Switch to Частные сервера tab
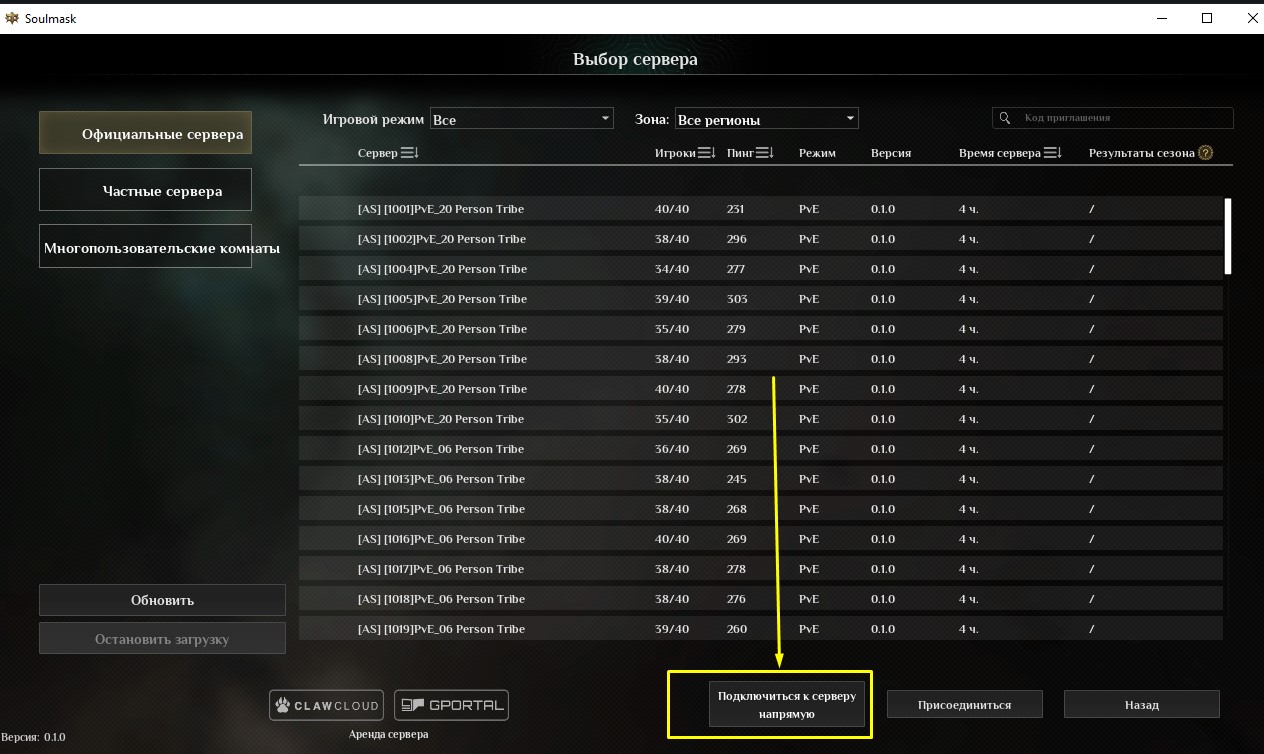This screenshot has height=754, width=1264. tap(145, 190)
